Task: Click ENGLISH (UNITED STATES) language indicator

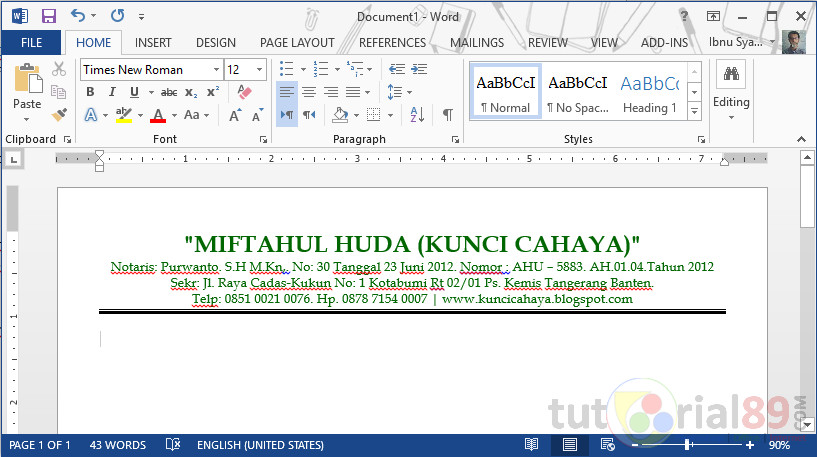Action: click(x=260, y=445)
